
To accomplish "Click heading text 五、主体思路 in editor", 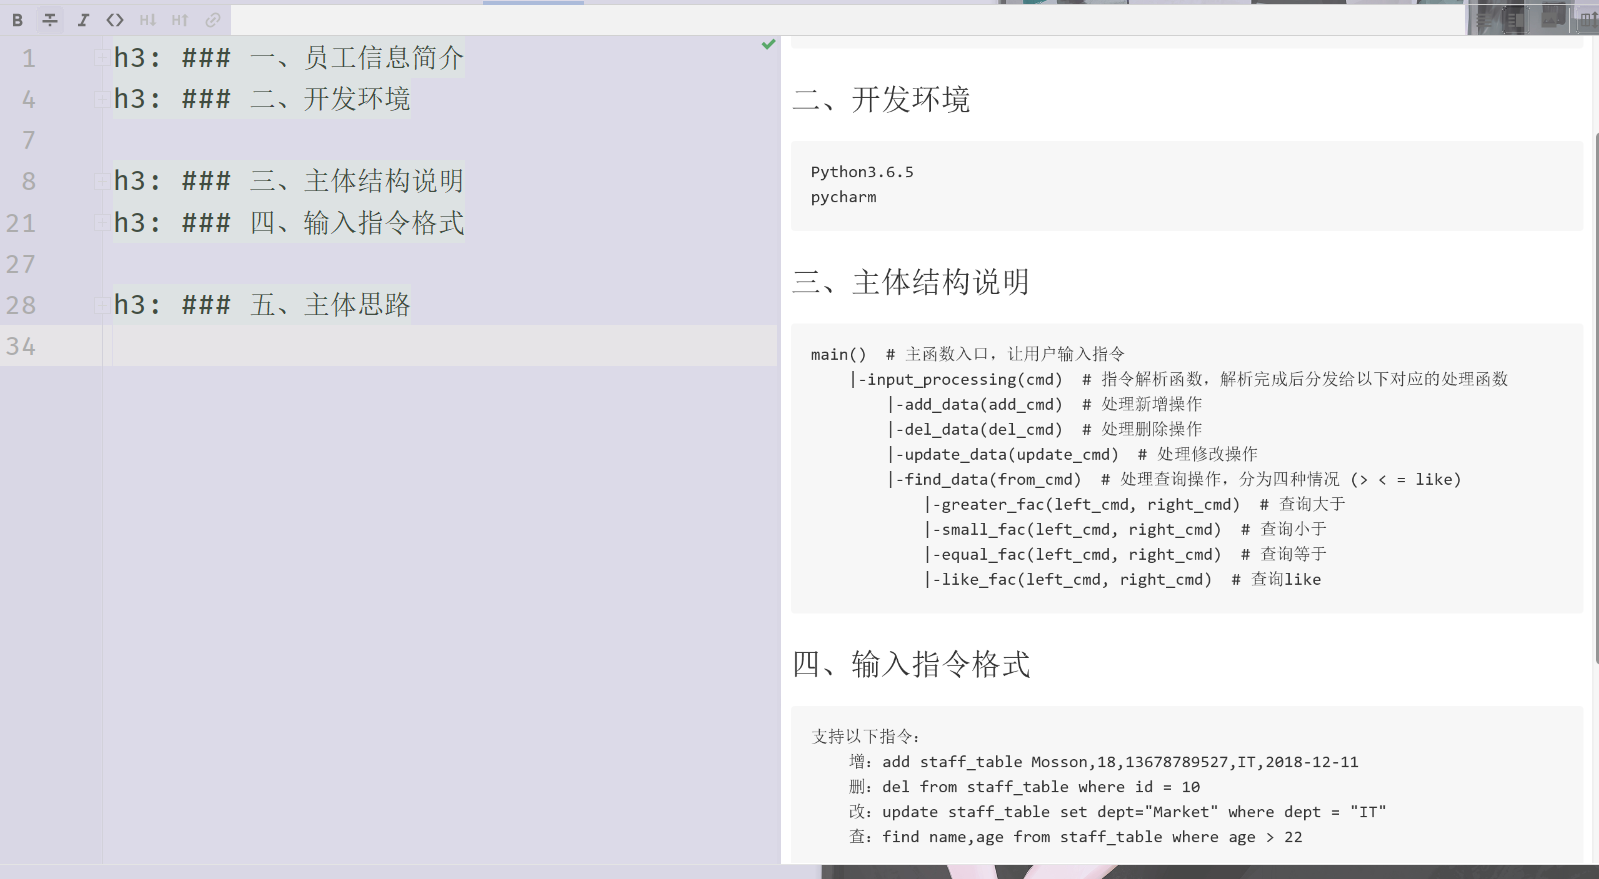I will 330,304.
